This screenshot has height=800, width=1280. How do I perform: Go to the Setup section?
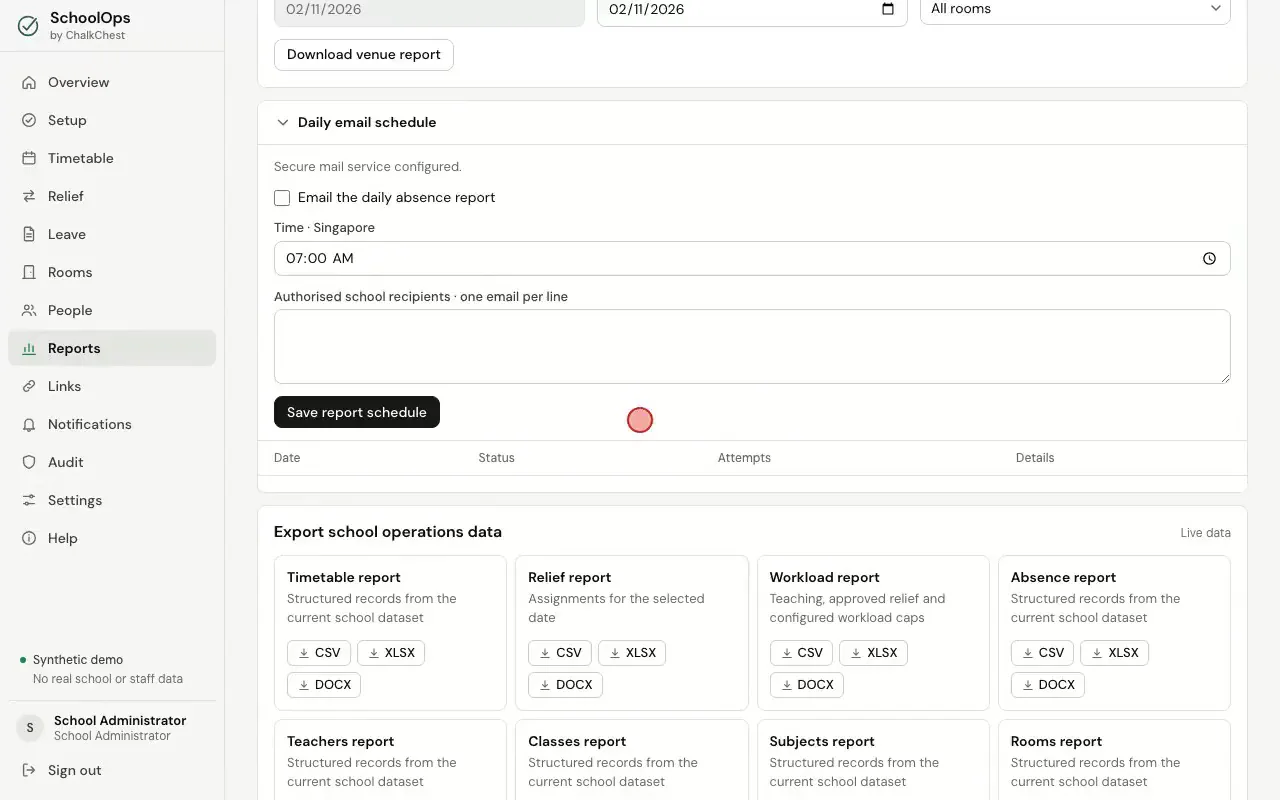click(112, 120)
